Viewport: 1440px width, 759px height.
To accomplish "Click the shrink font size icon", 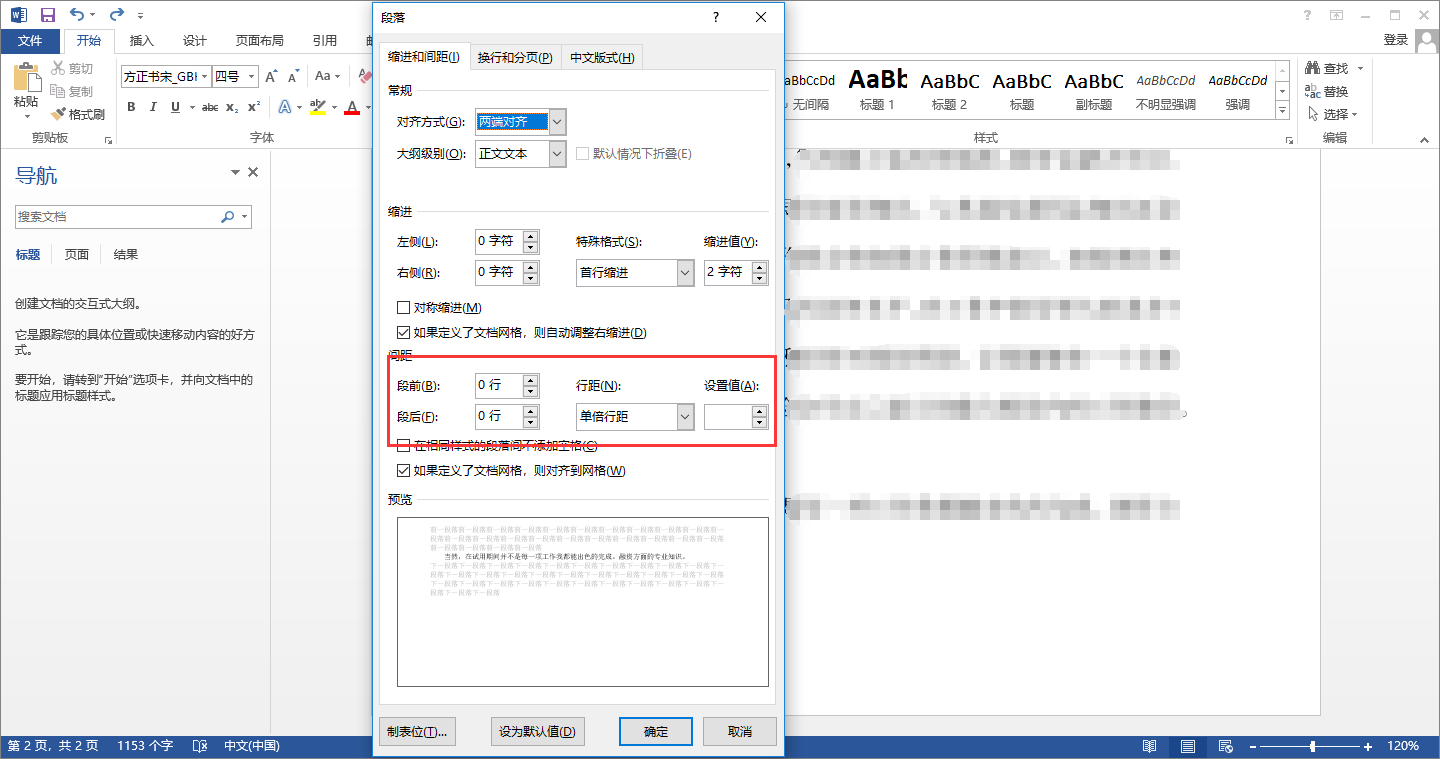I will click(x=293, y=76).
